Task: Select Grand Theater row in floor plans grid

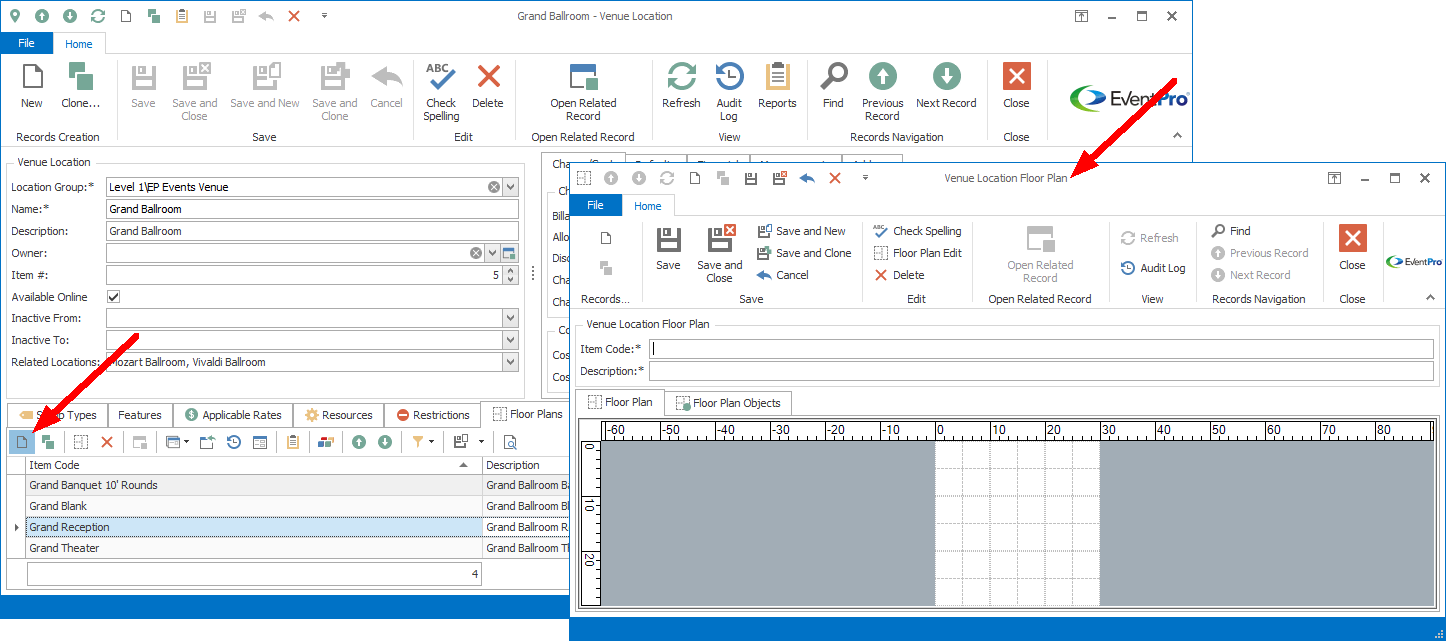Action: click(297, 548)
